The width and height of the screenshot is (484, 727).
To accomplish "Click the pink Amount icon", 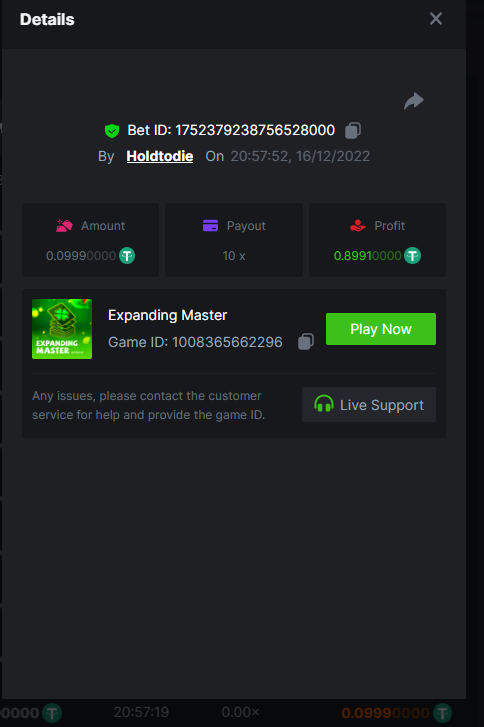I will coord(64,226).
